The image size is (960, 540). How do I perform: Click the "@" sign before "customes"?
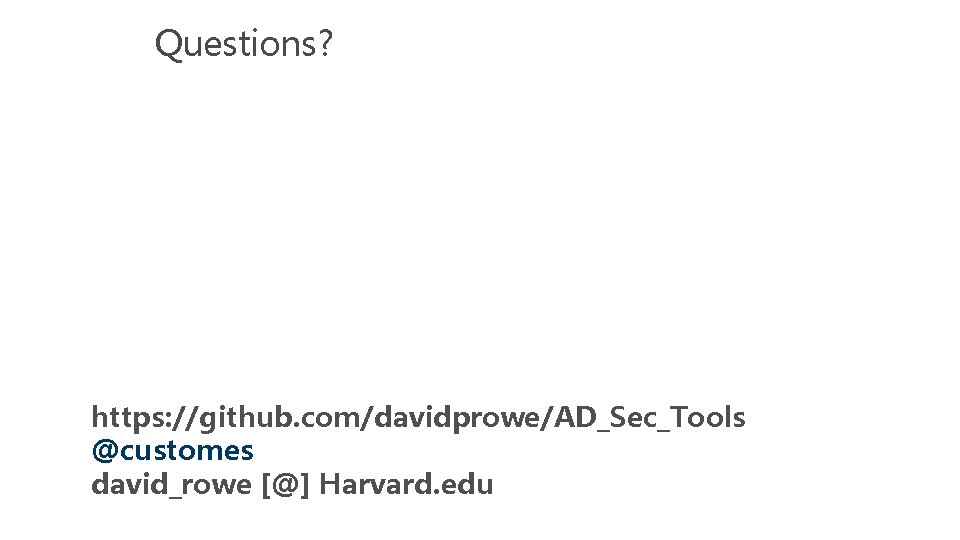[104, 451]
